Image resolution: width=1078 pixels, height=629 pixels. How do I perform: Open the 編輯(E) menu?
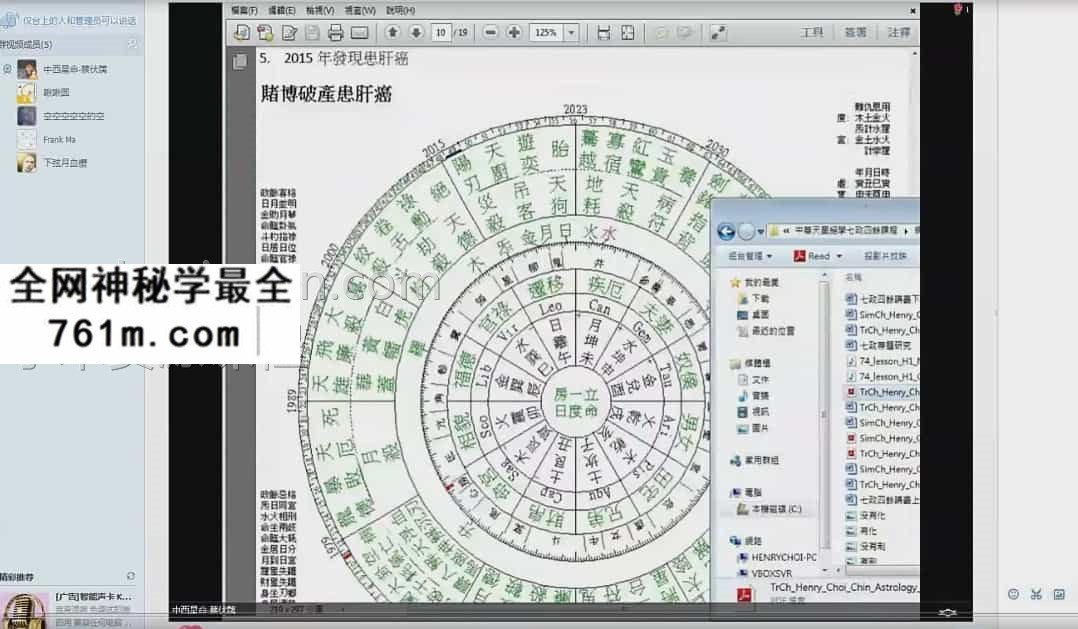281,10
